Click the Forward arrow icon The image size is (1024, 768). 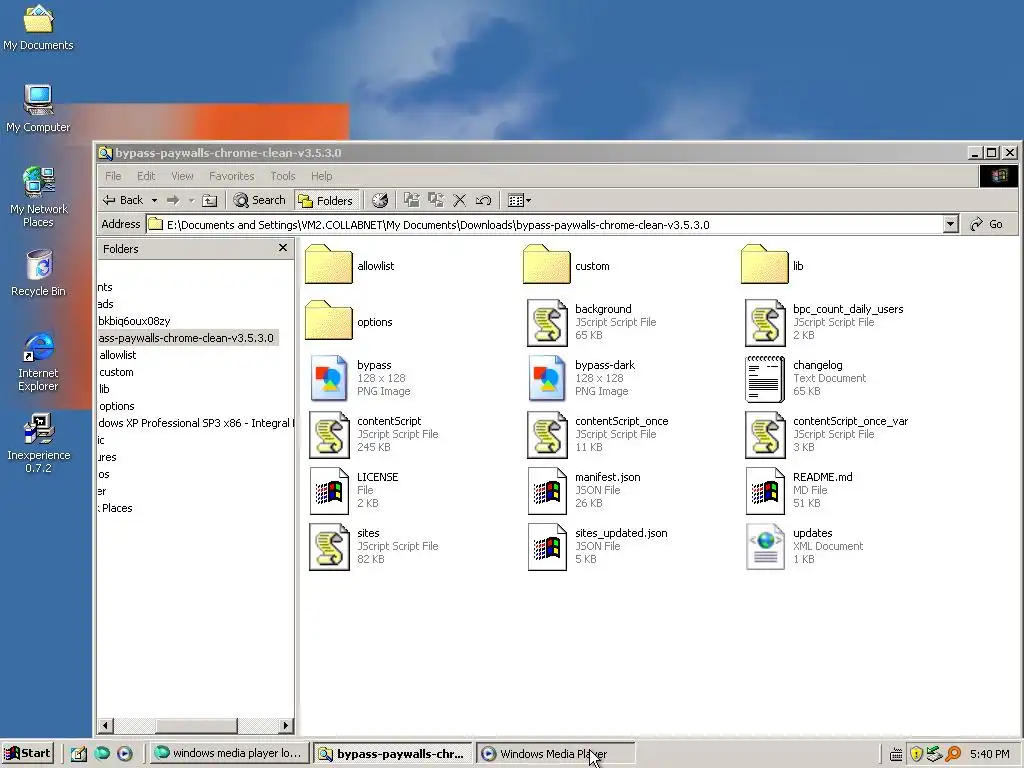(173, 200)
